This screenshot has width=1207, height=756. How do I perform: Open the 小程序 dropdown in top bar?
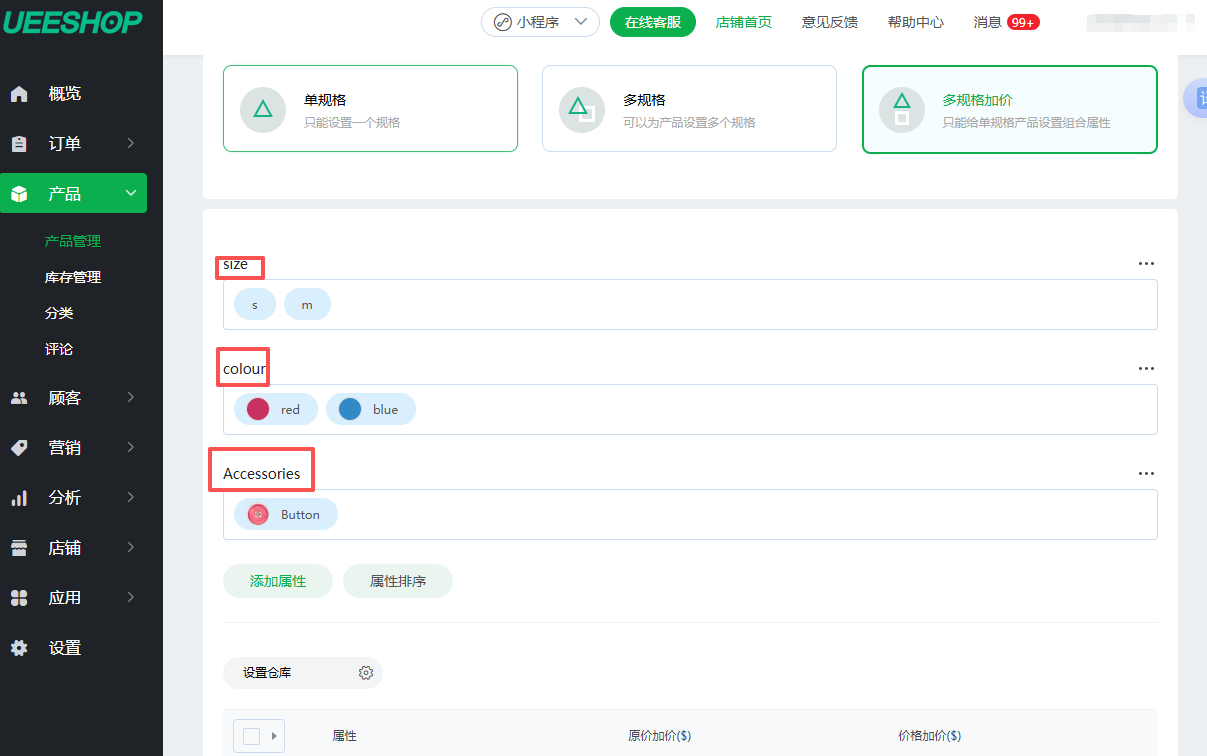click(540, 22)
